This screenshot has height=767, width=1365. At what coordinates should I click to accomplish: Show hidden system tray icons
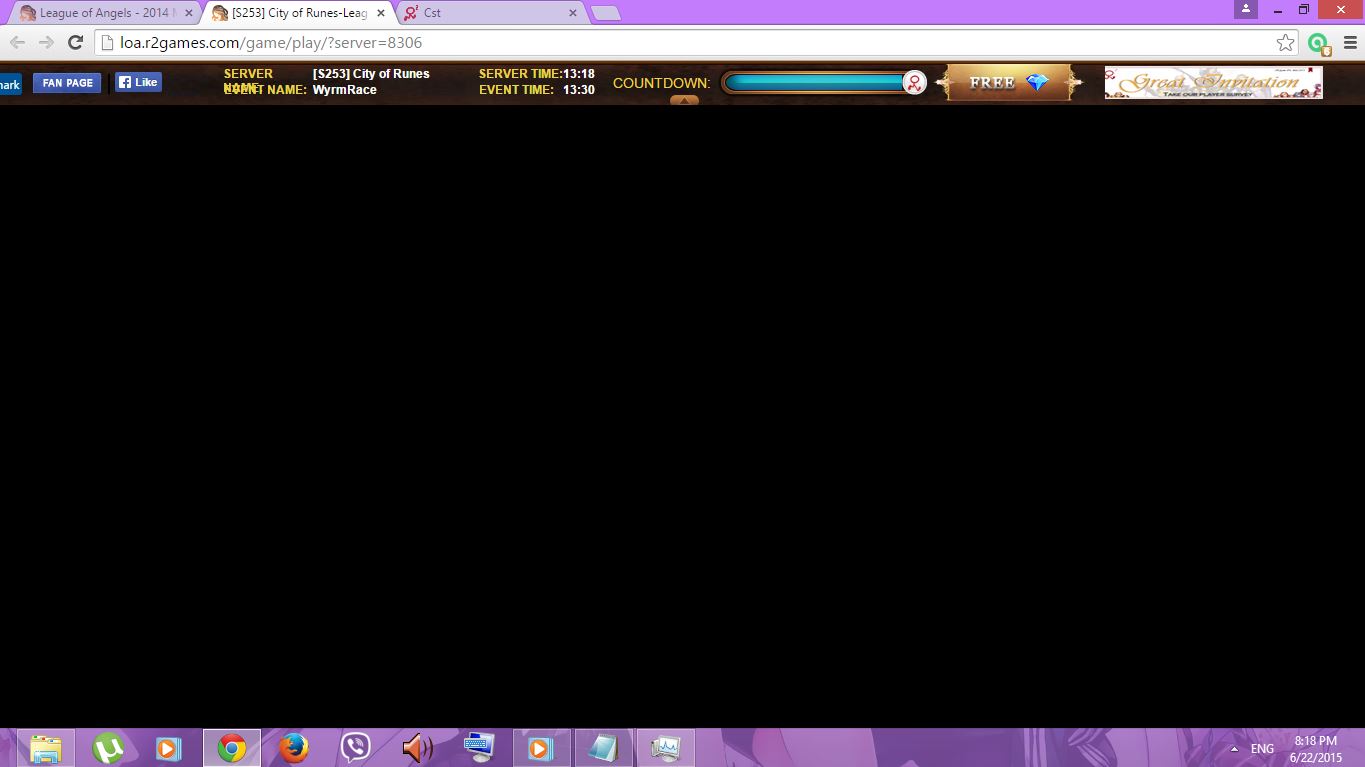[x=1234, y=749]
